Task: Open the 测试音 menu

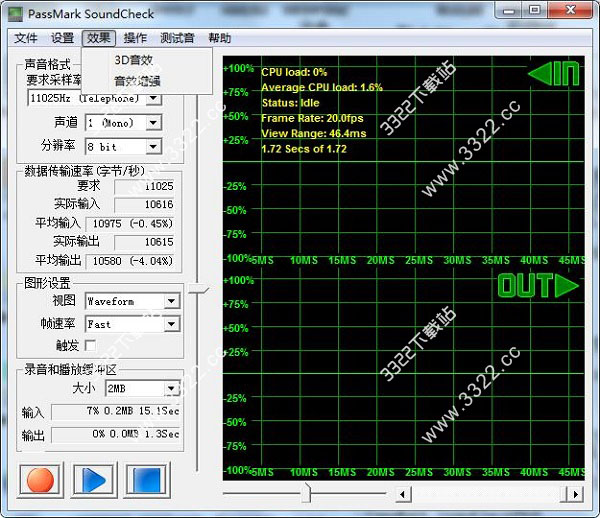Action: (177, 38)
